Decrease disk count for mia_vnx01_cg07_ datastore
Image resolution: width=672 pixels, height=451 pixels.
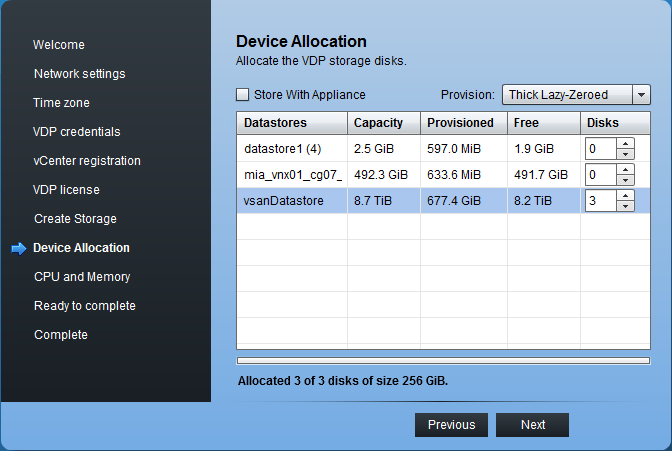point(626,180)
